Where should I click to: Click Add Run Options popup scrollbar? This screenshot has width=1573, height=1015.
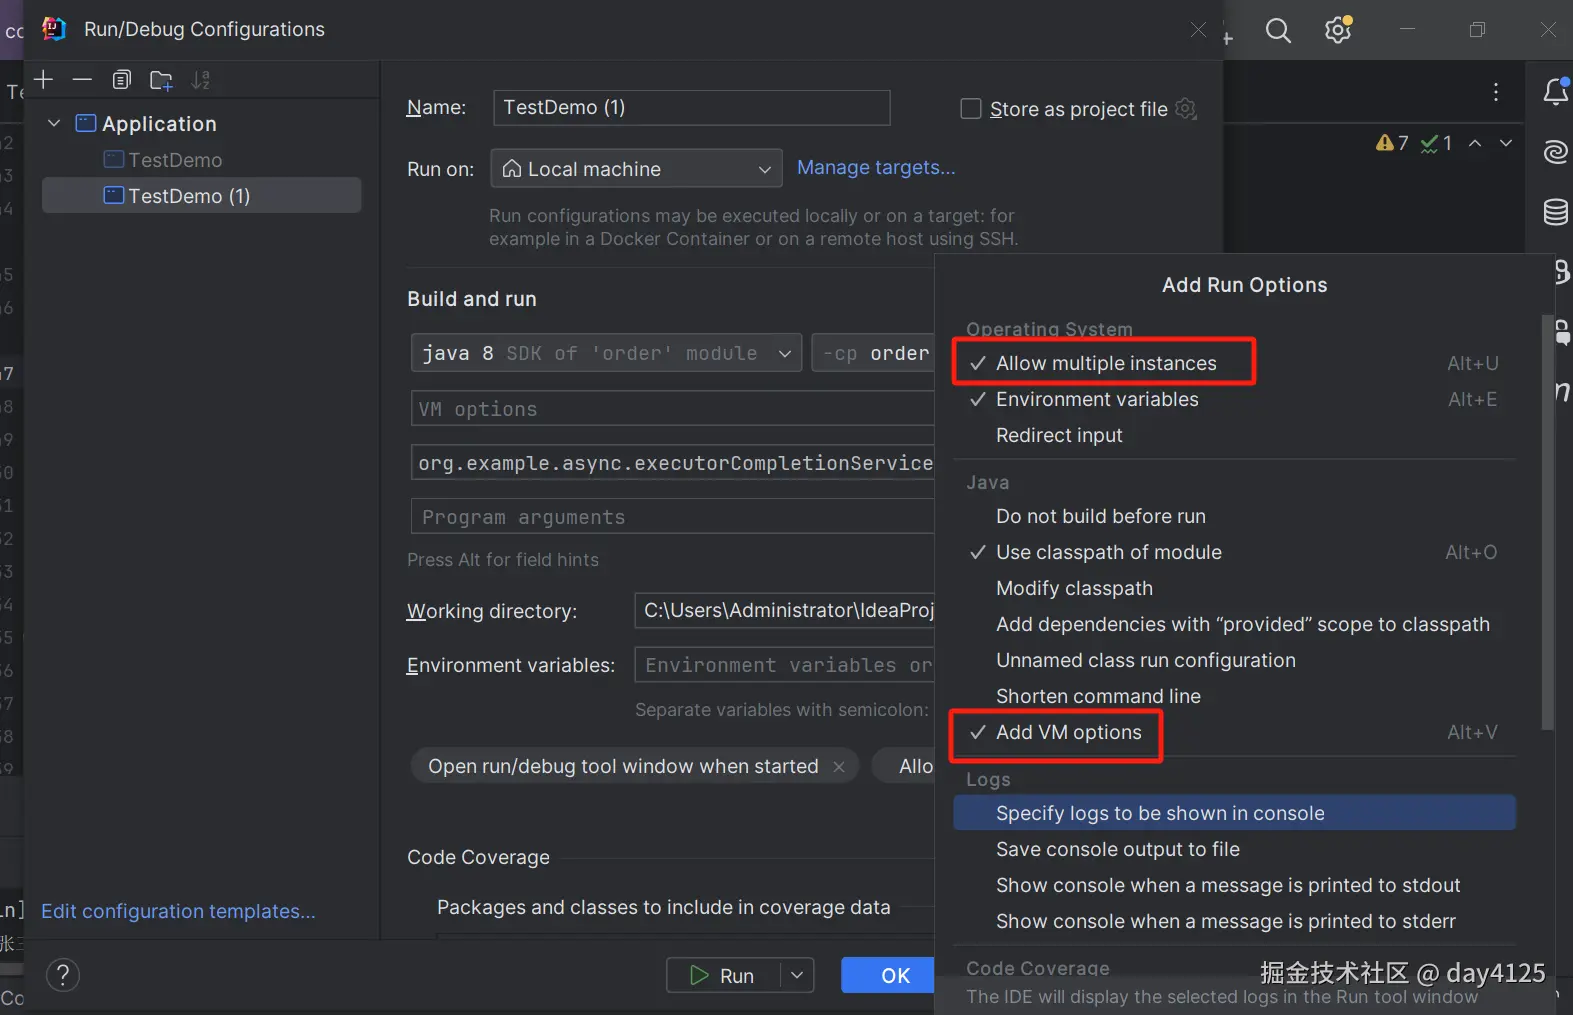pos(1548,522)
